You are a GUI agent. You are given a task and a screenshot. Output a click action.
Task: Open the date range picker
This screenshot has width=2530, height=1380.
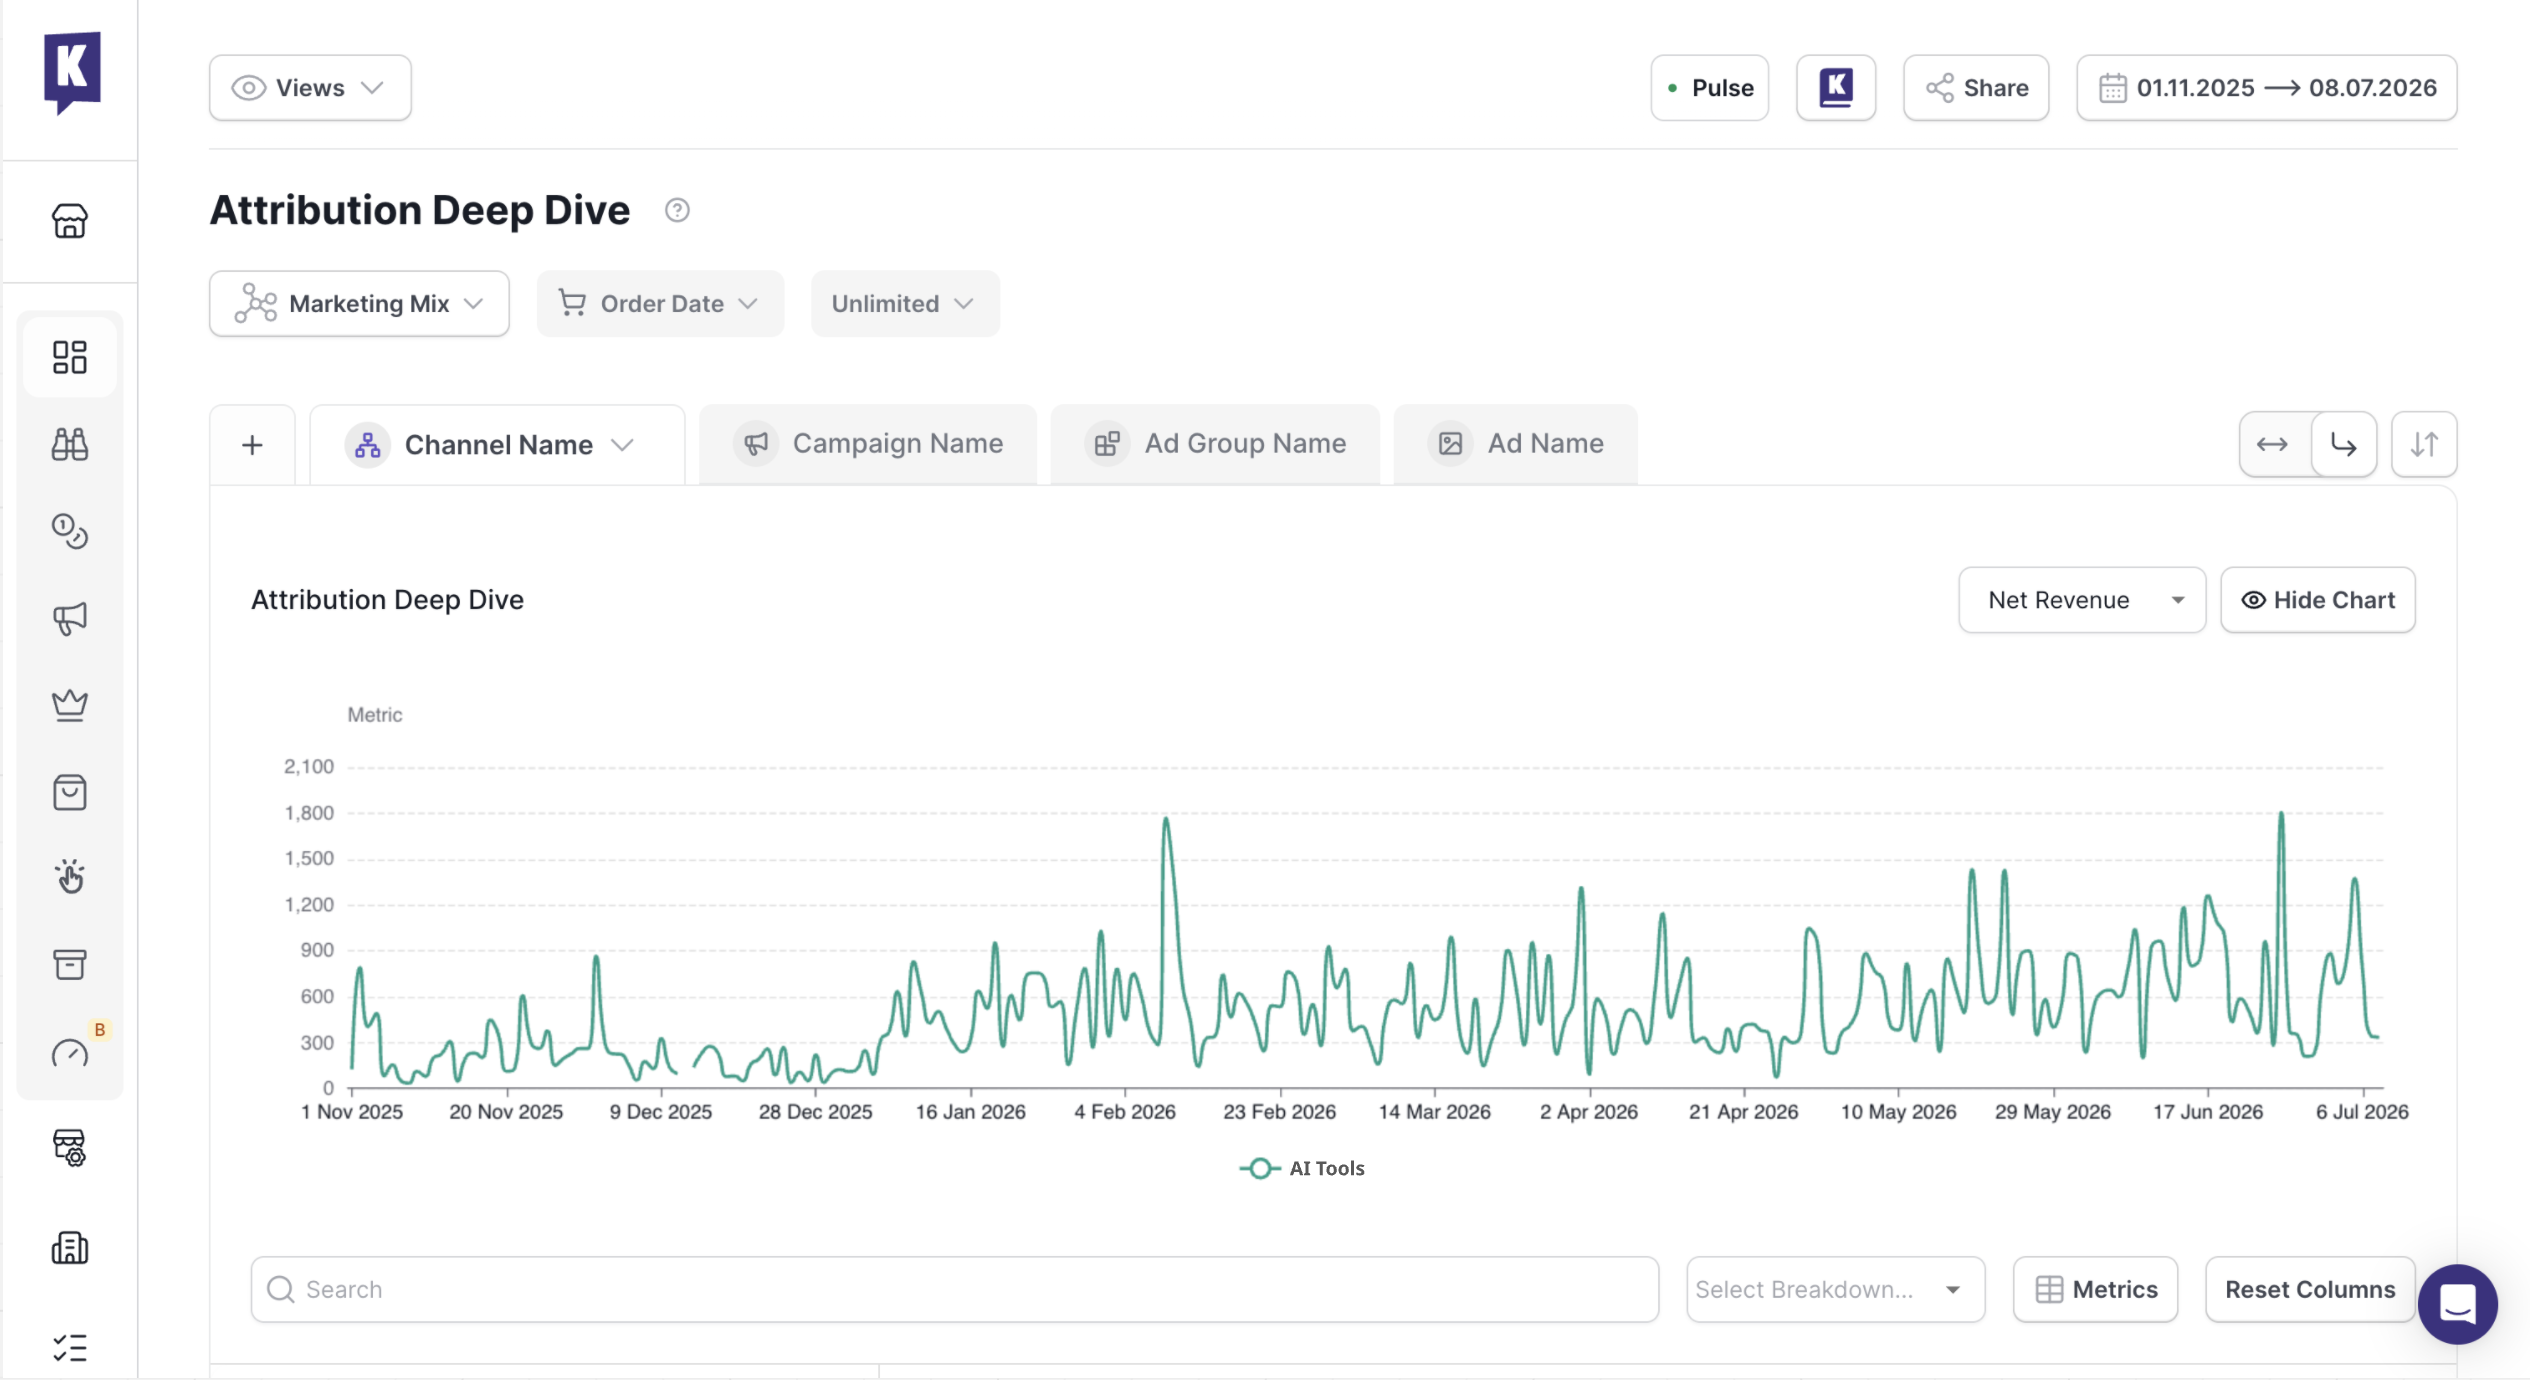point(2266,88)
